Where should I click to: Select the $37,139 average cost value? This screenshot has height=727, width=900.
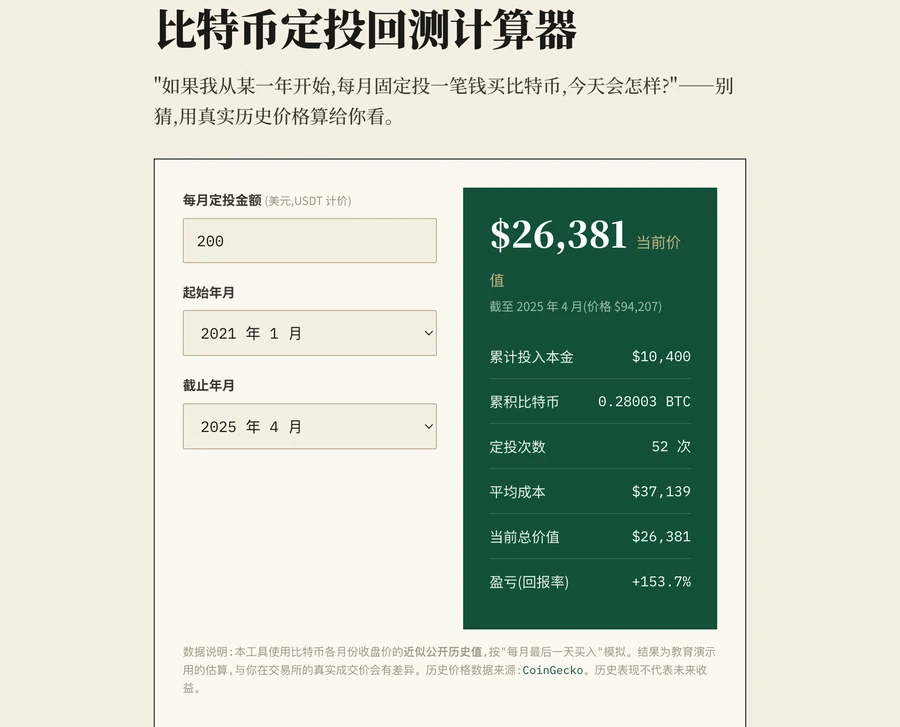(x=661, y=491)
